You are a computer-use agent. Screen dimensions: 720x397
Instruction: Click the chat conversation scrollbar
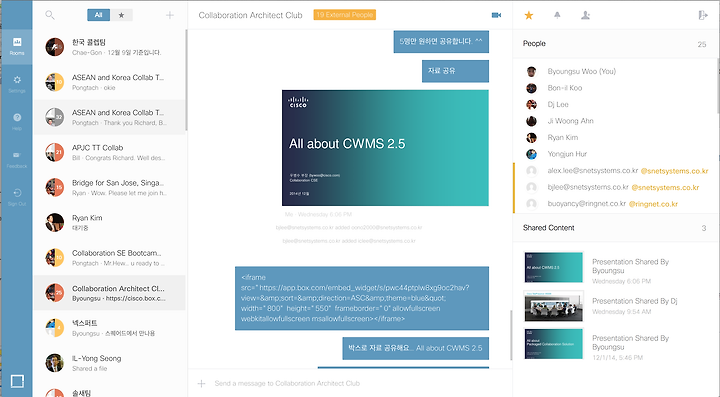pyautogui.click(x=510, y=335)
